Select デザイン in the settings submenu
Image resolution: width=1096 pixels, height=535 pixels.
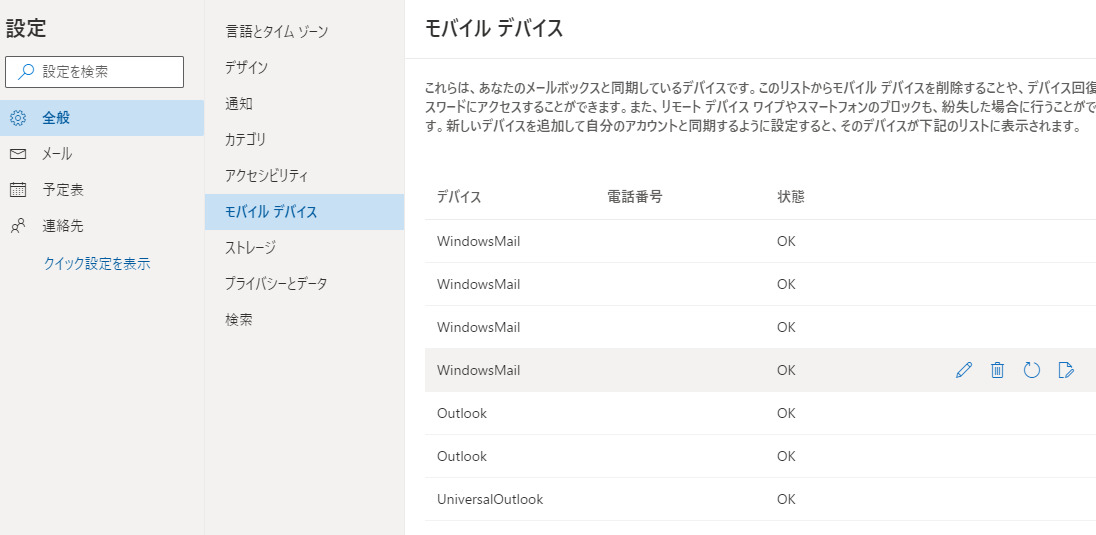click(246, 68)
